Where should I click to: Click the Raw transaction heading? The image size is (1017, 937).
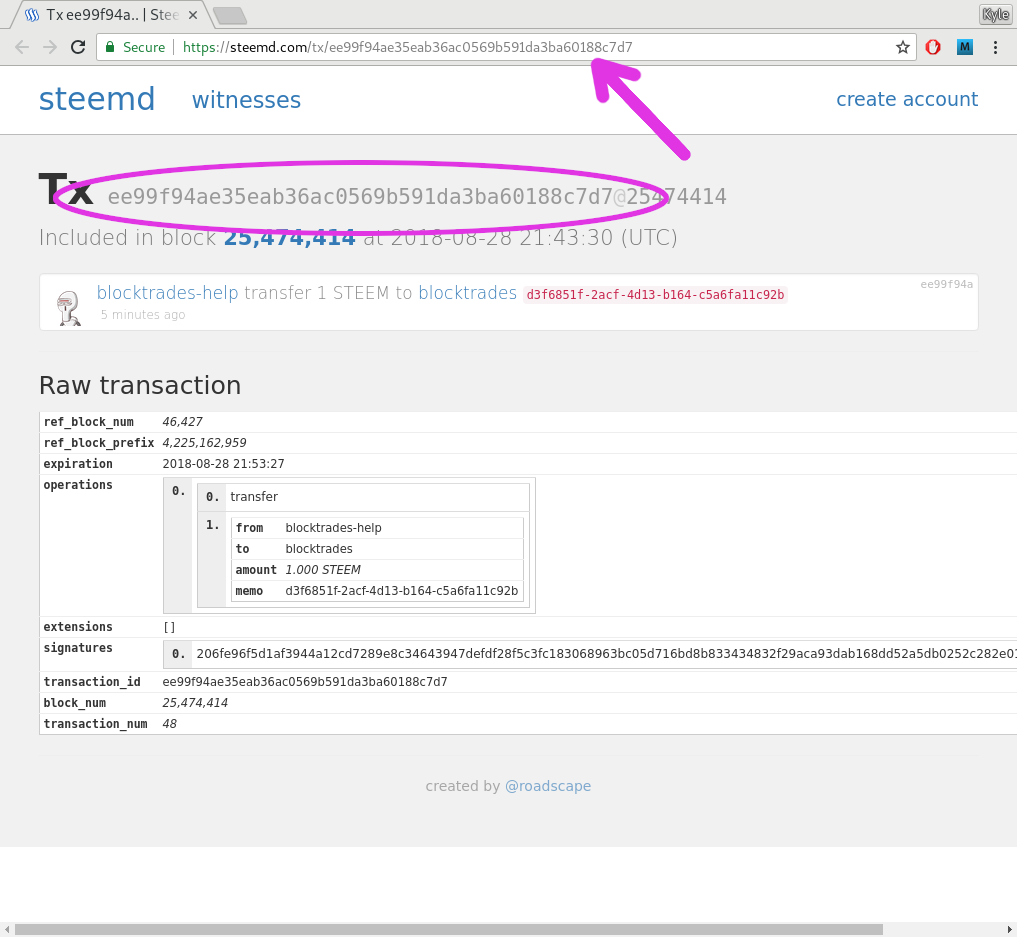140,385
